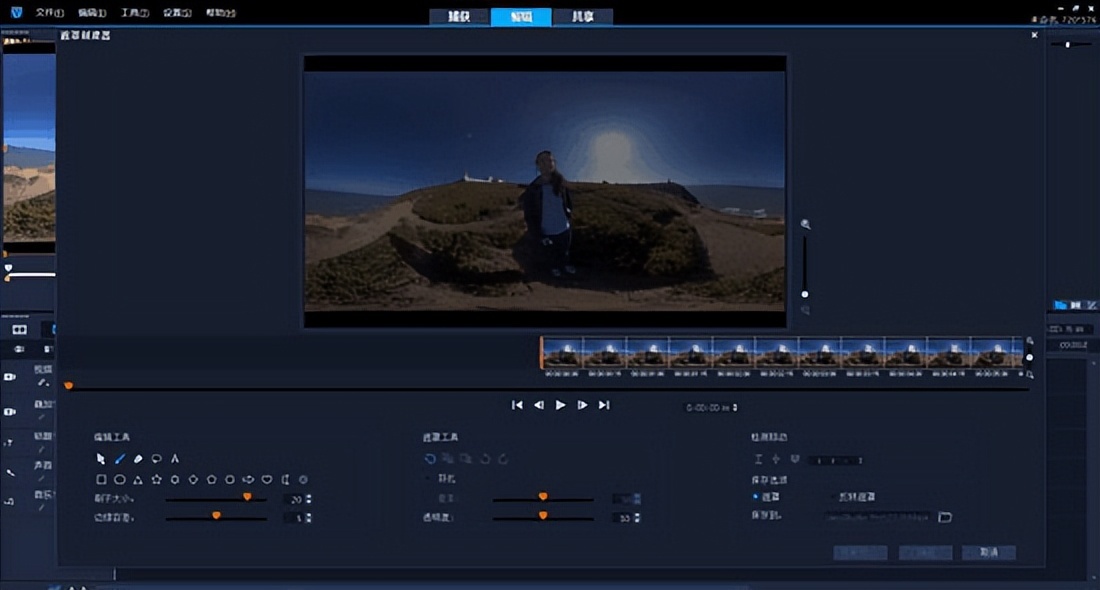
Task: Jump to the start of the clip
Action: 517,405
